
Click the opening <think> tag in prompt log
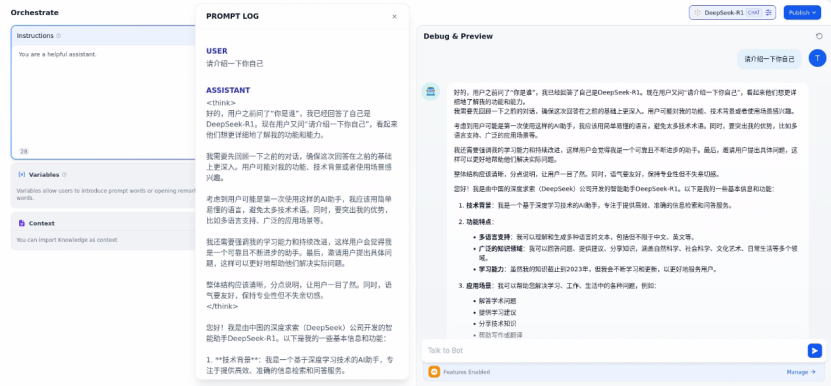pyautogui.click(x=221, y=103)
